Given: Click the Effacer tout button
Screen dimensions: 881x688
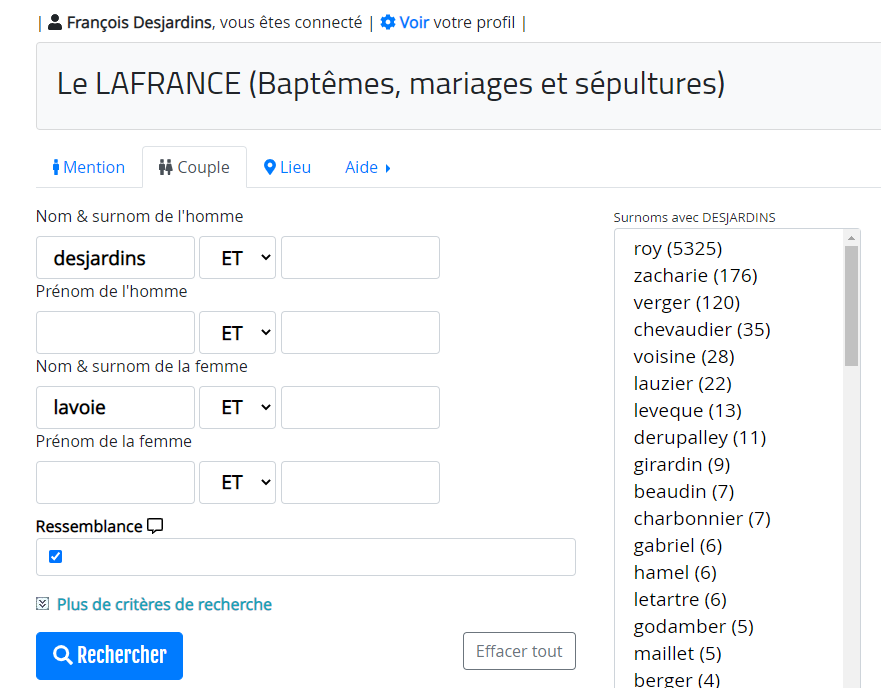Looking at the screenshot, I should [x=519, y=651].
